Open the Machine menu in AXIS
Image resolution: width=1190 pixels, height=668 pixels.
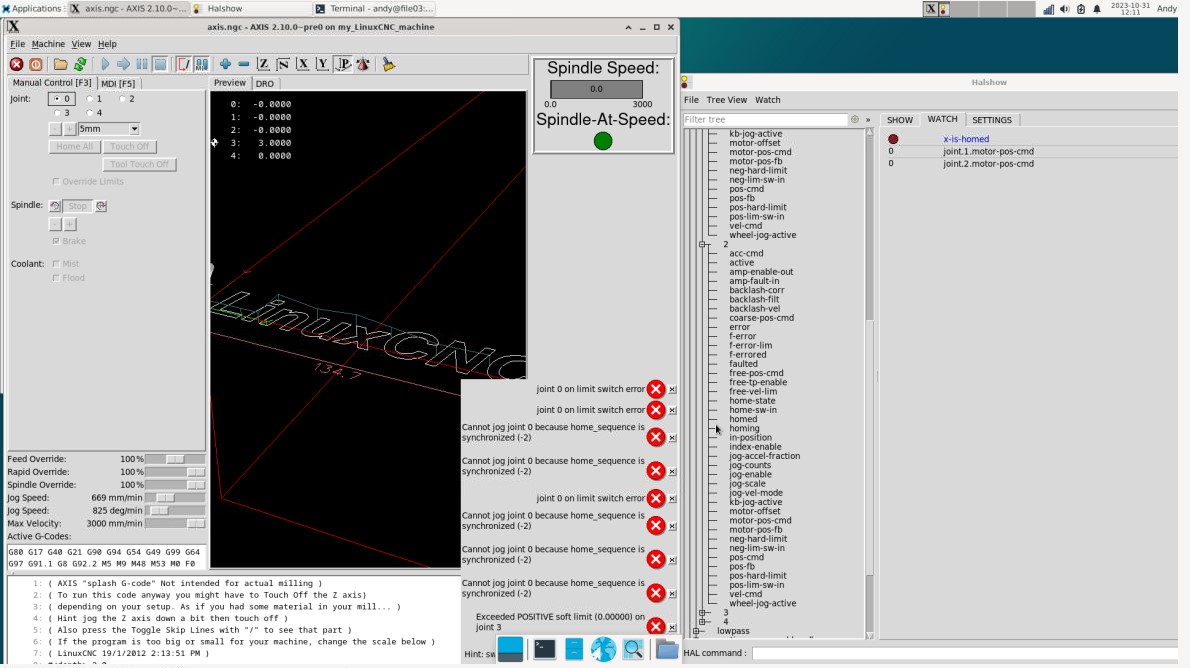pyautogui.click(x=48, y=44)
